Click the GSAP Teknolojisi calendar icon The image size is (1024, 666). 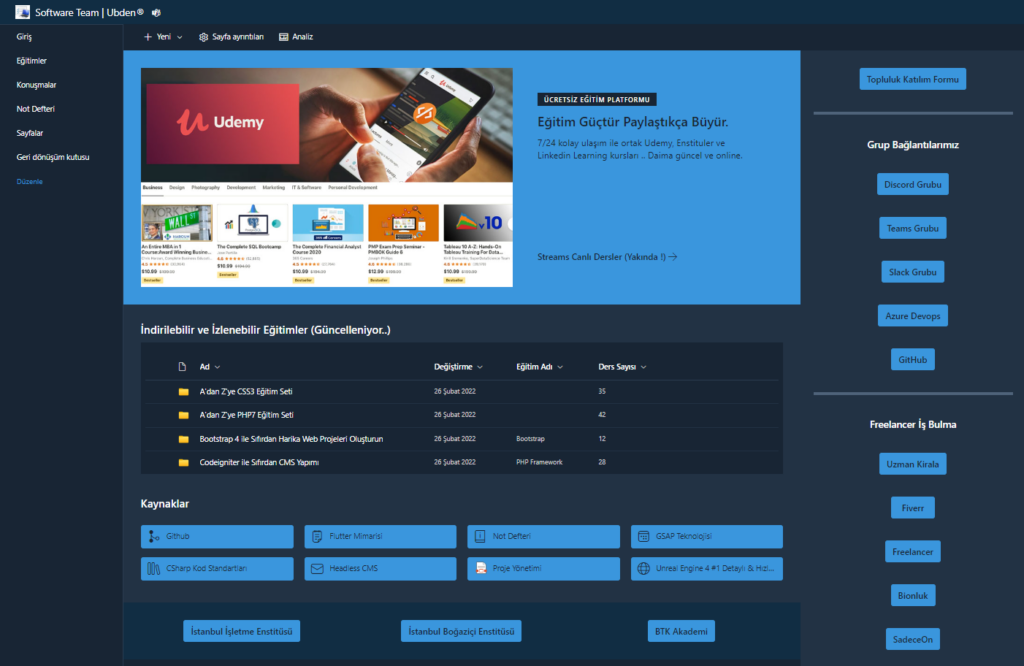(643, 536)
